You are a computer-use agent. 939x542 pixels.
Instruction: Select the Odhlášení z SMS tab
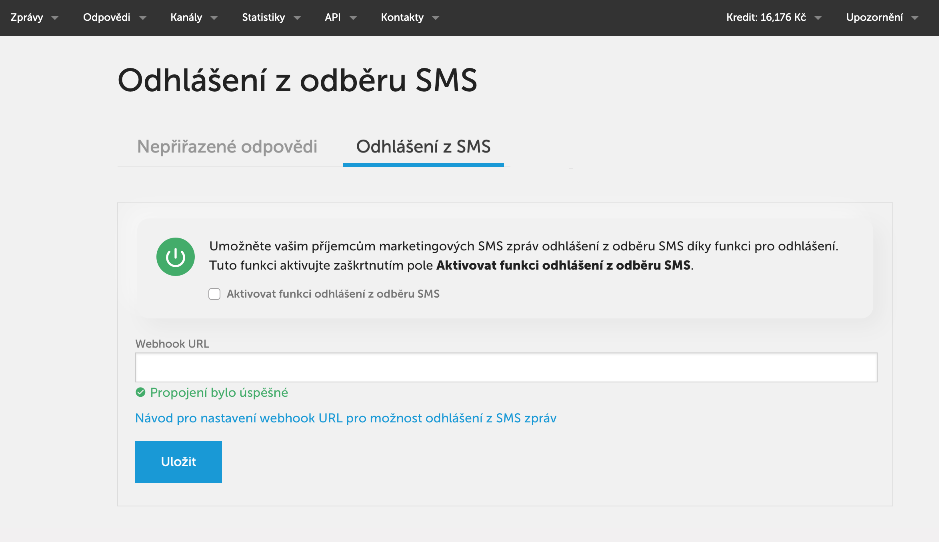(x=423, y=147)
